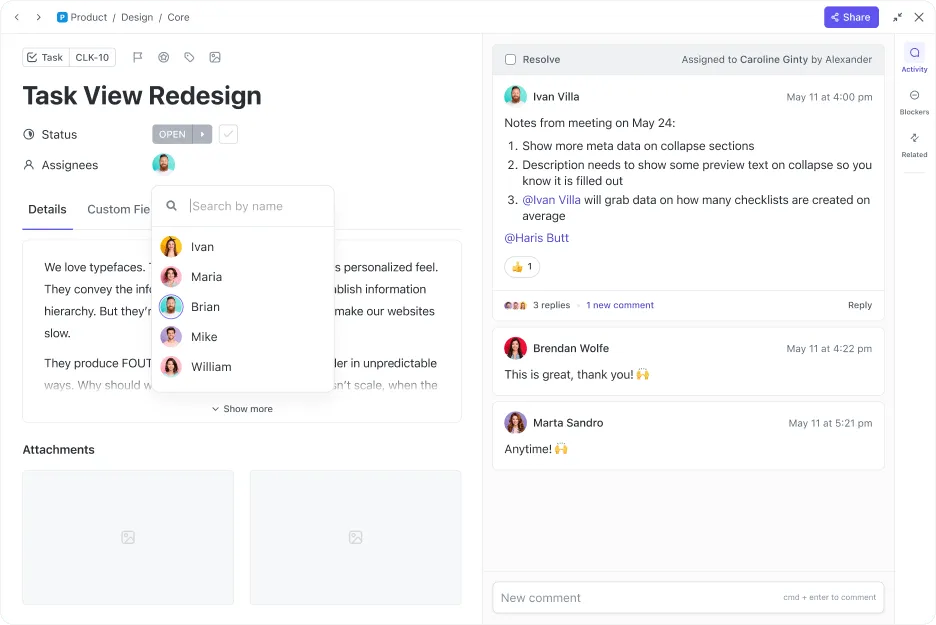Switch to the Details tab
The image size is (936, 625).
click(47, 210)
